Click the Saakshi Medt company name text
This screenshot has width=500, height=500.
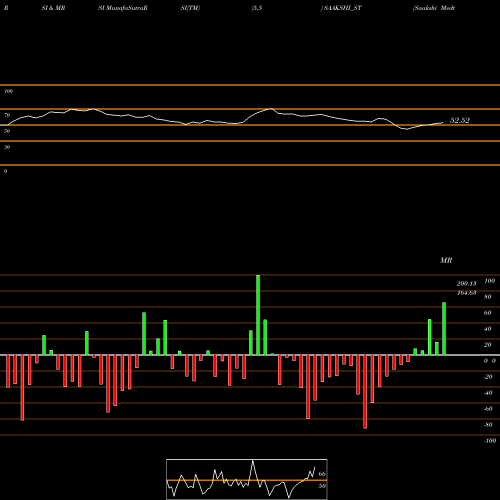[x=434, y=8]
